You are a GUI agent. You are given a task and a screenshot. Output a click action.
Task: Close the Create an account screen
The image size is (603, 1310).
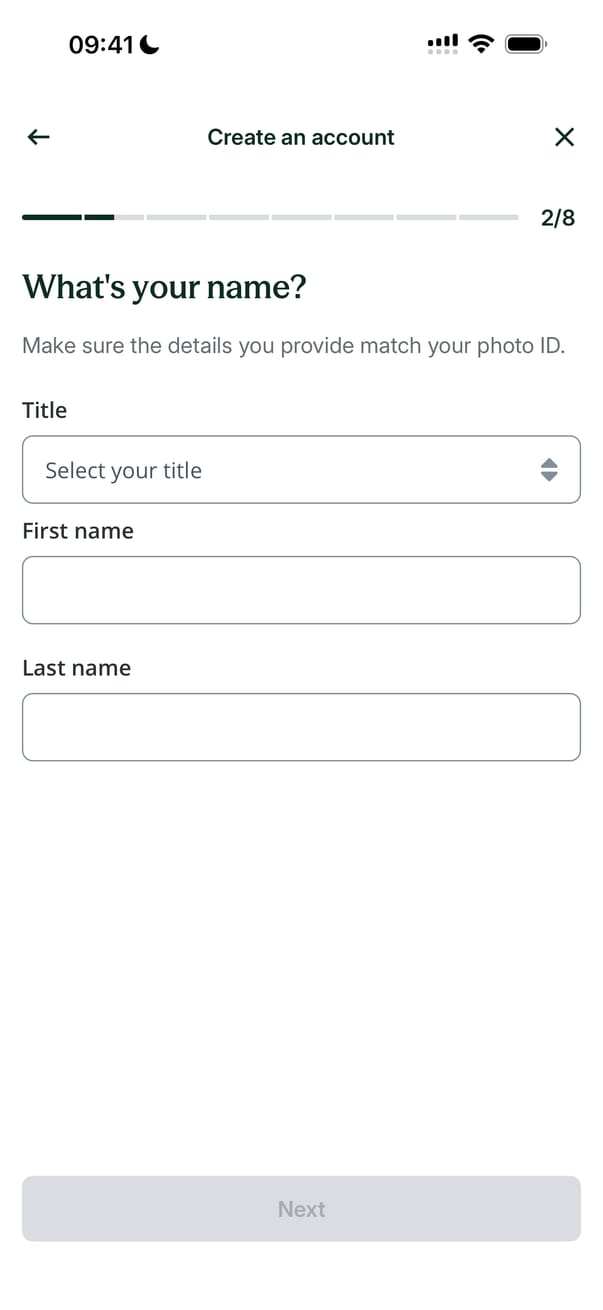(564, 137)
